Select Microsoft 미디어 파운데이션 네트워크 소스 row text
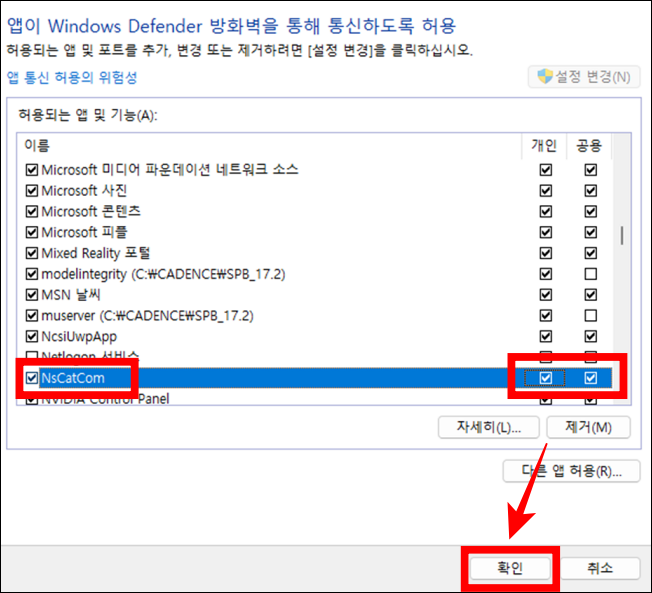Viewport: 652px width, 593px height. pos(170,170)
